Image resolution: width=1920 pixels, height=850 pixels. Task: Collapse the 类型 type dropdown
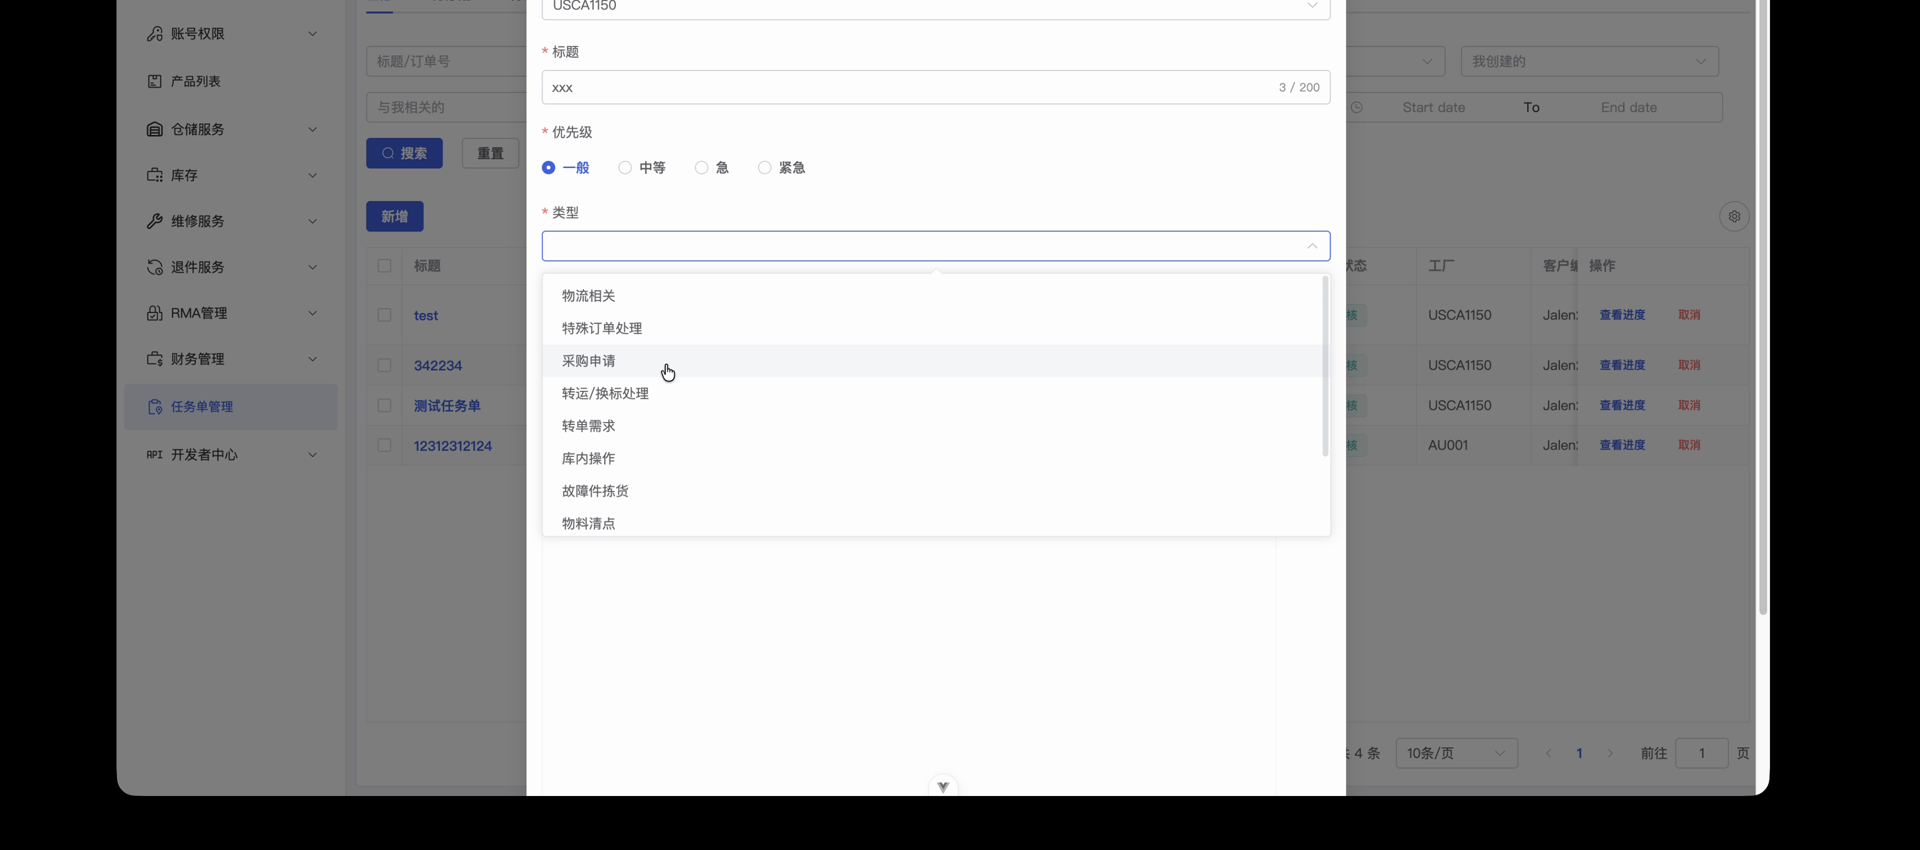click(x=1312, y=246)
